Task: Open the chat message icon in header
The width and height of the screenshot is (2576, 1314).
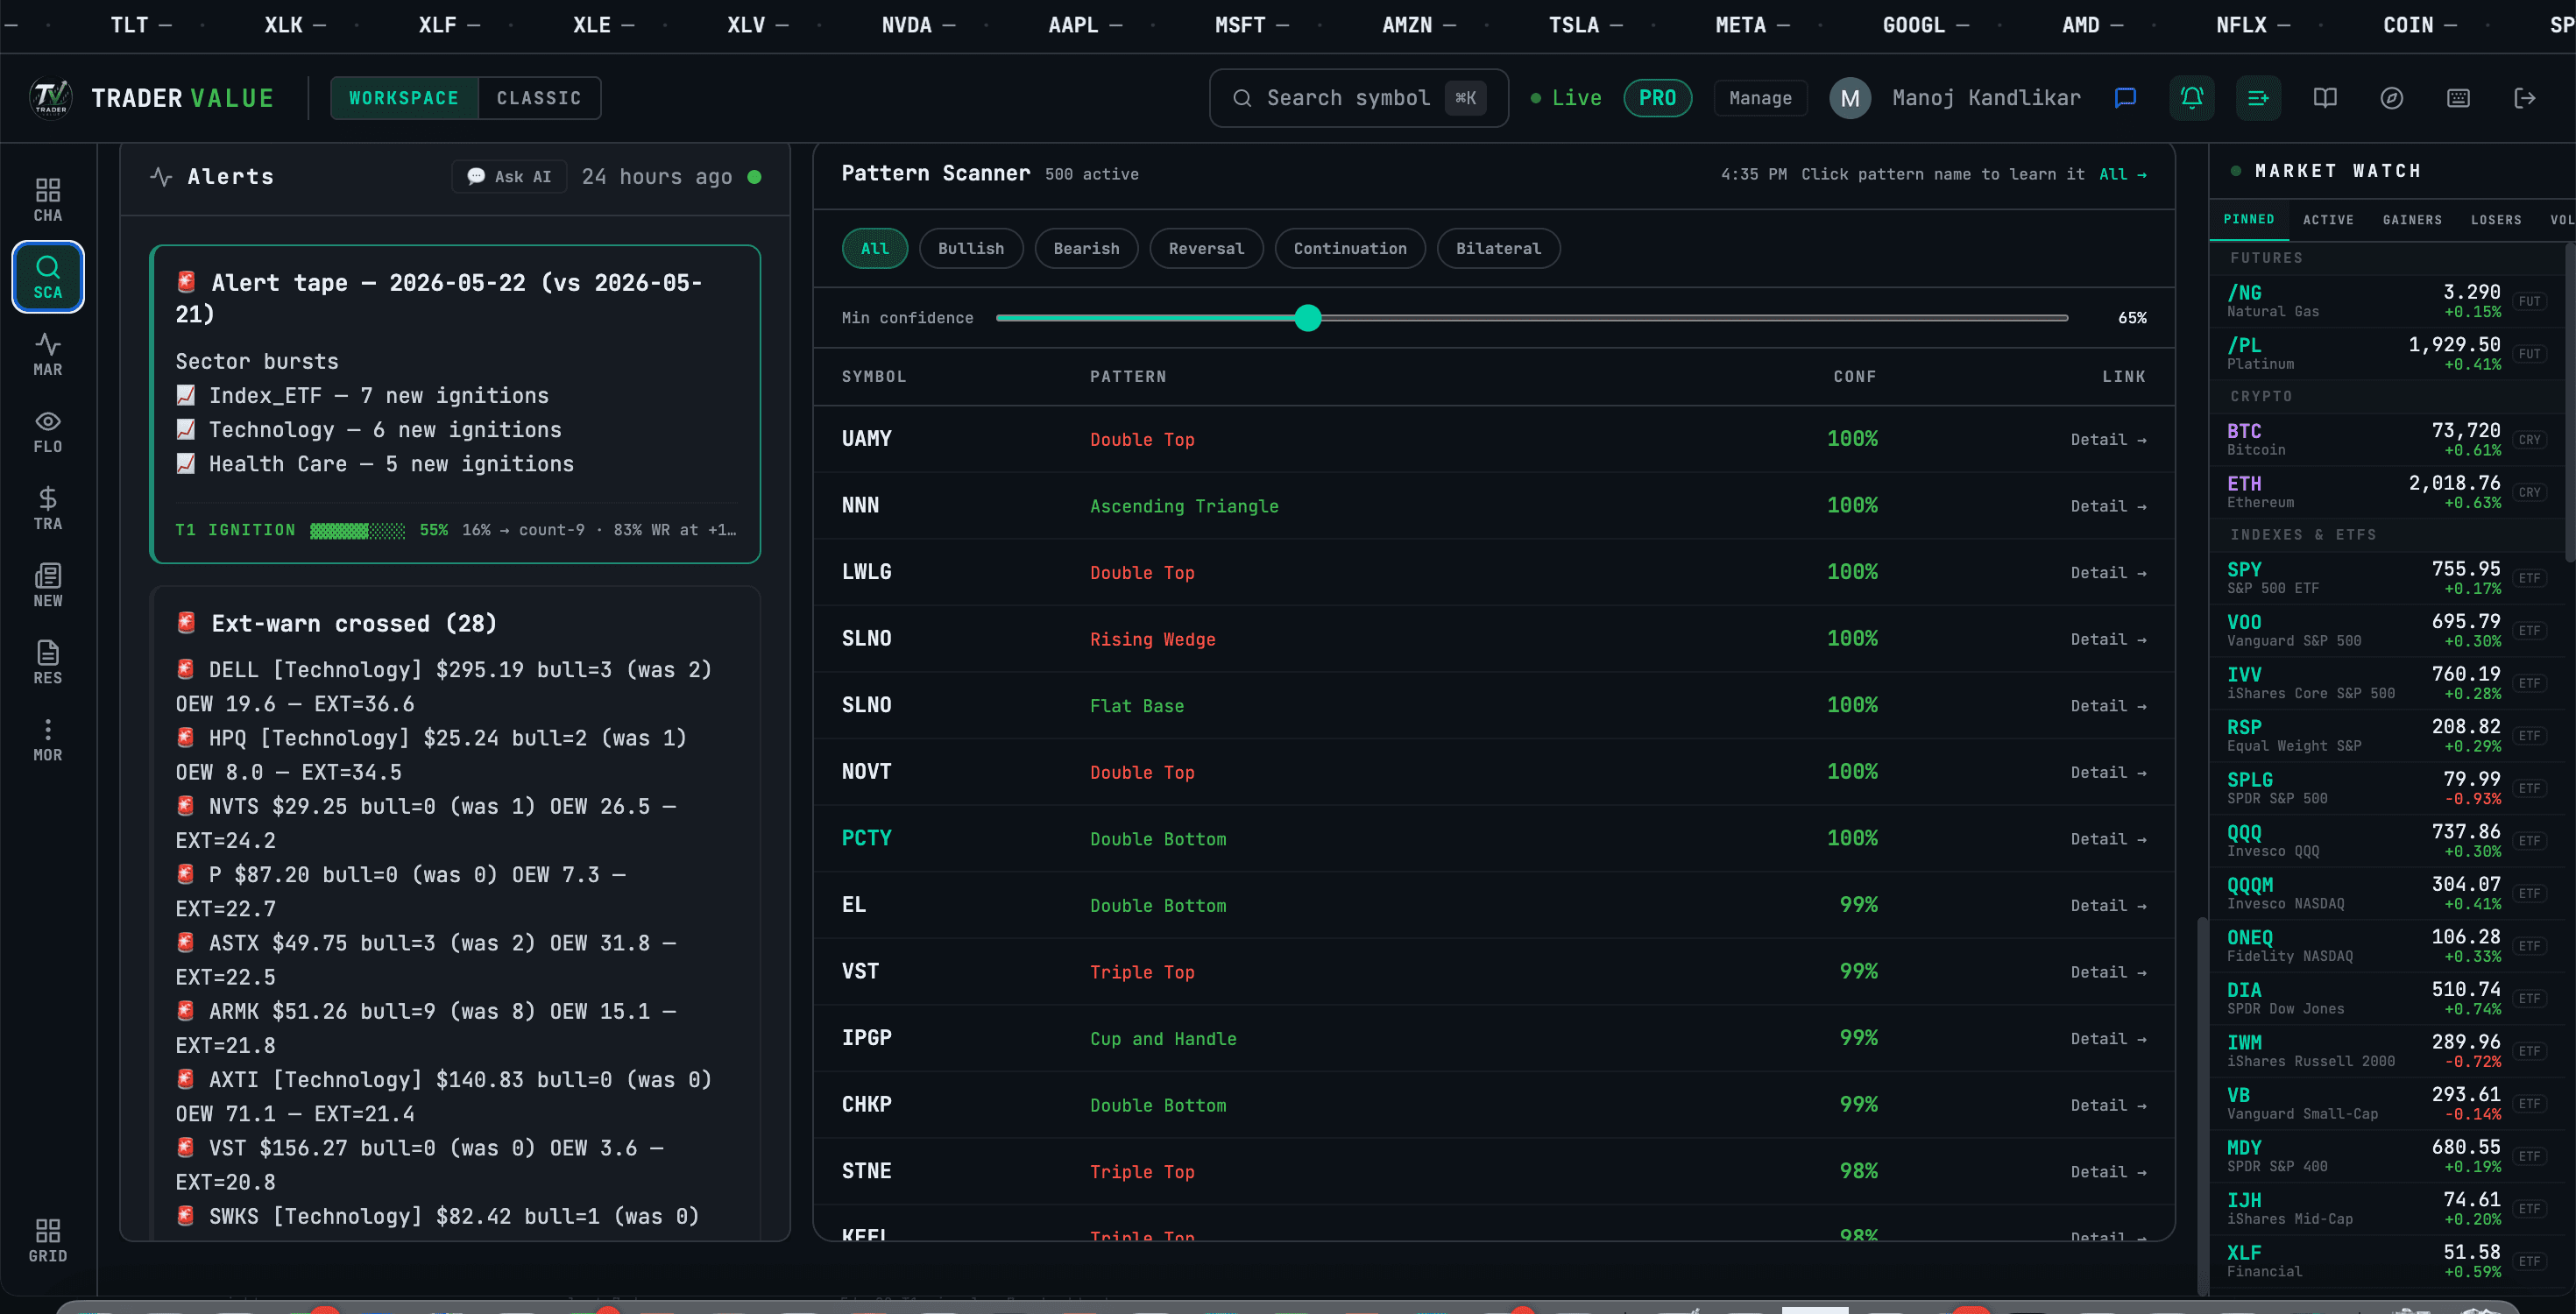Action: 2125,98
